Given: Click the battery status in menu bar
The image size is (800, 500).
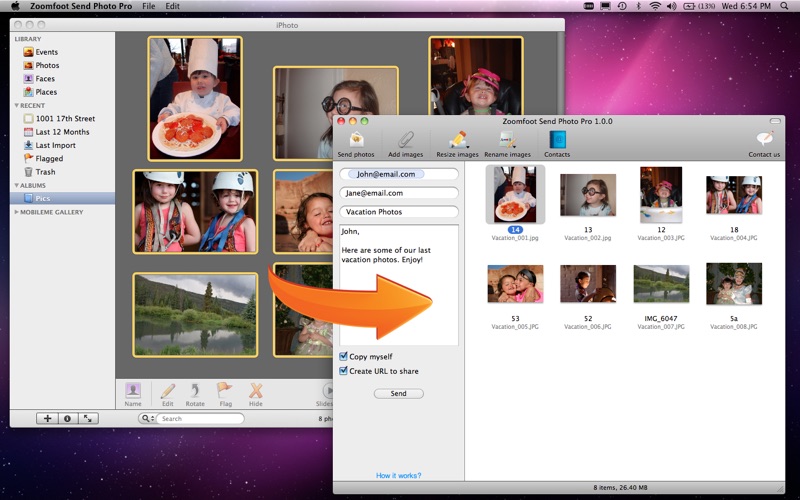Looking at the screenshot, I should click(699, 6).
